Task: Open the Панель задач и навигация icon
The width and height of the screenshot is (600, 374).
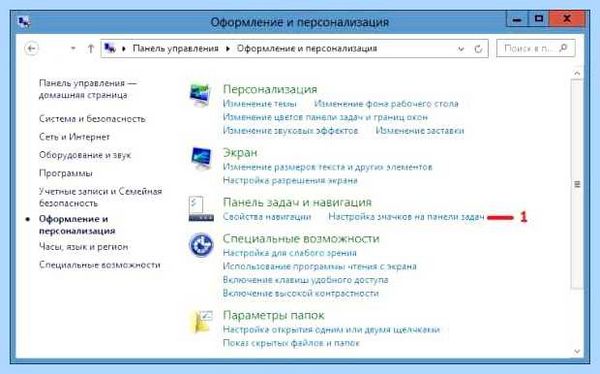Action: [201, 209]
